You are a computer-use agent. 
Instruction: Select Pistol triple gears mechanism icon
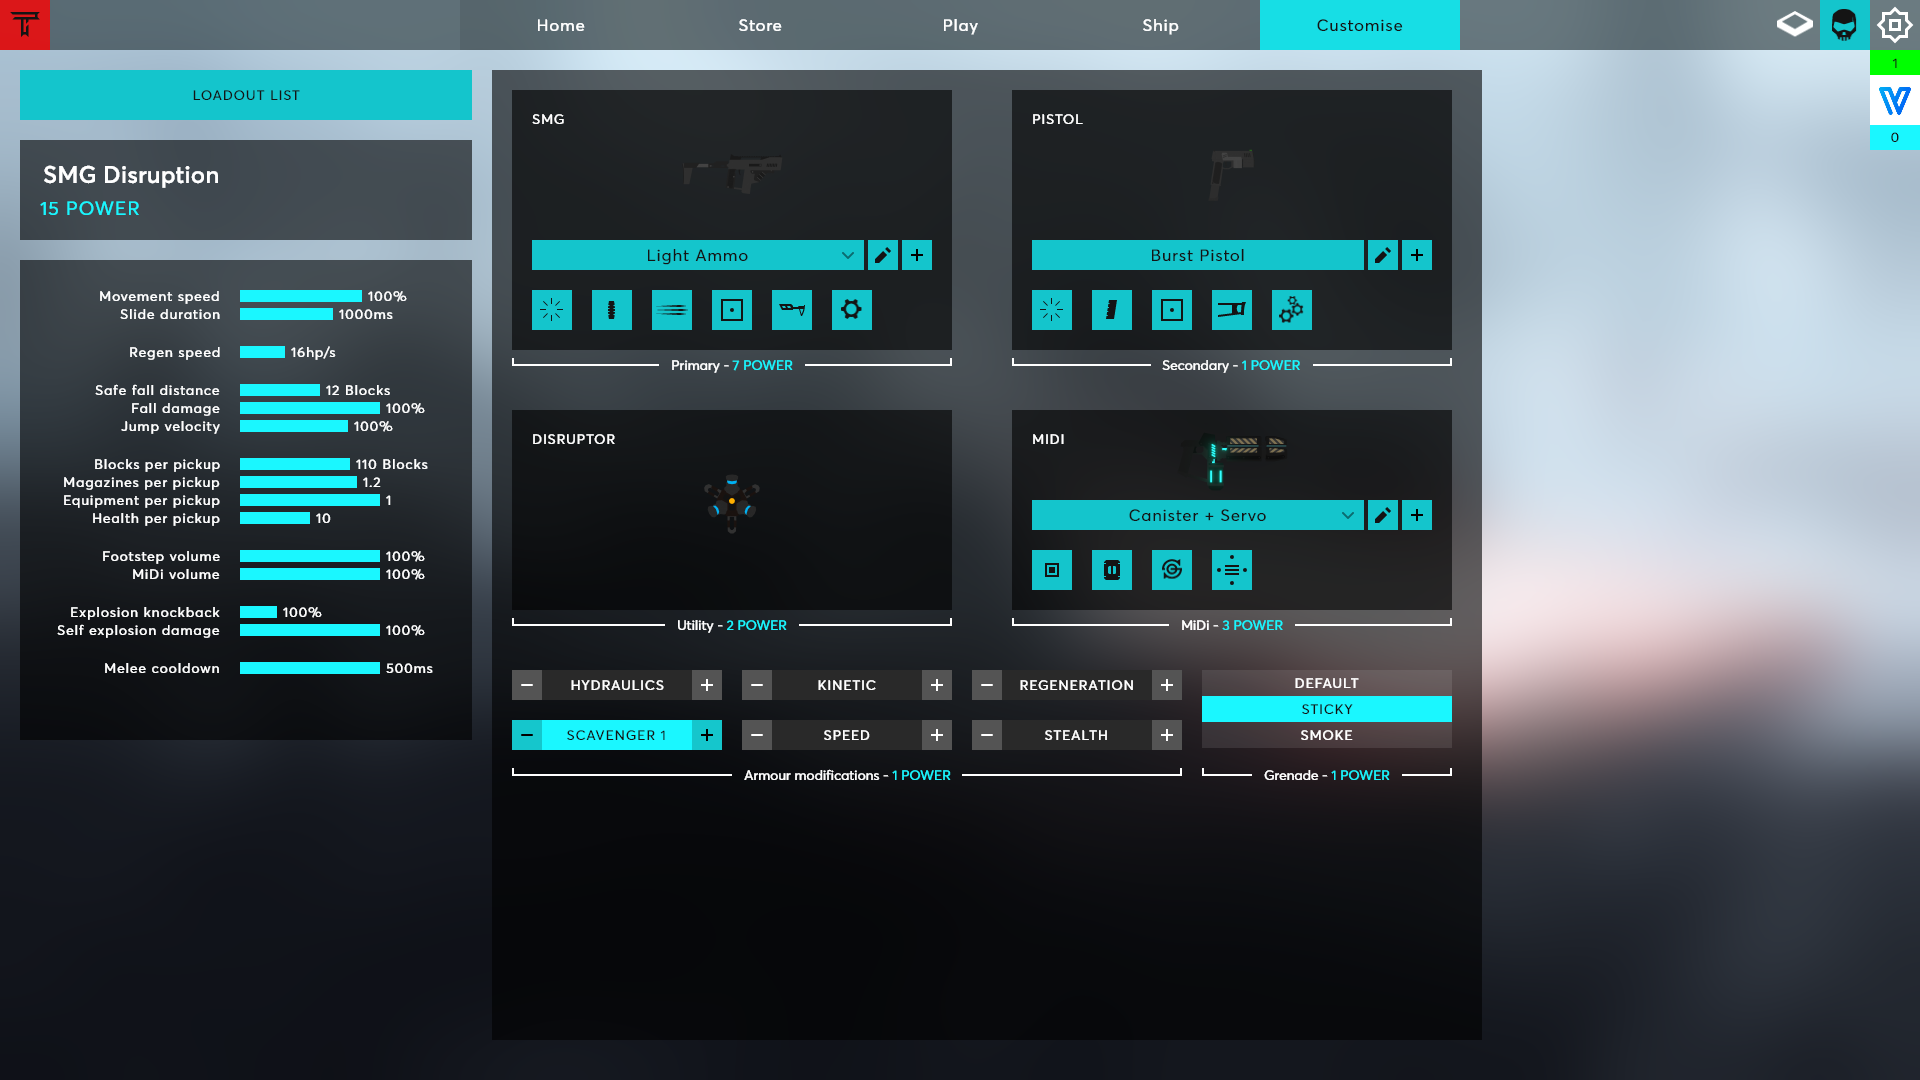coord(1292,310)
